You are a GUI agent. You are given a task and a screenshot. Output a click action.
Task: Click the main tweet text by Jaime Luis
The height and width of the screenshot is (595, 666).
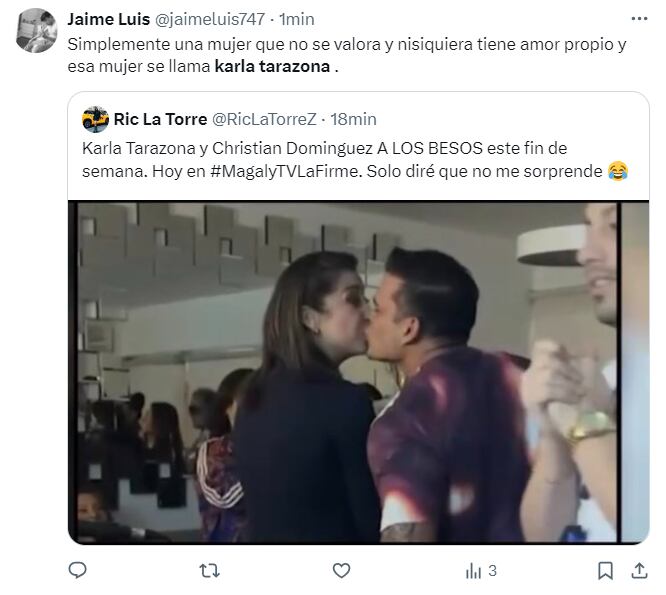(x=347, y=55)
